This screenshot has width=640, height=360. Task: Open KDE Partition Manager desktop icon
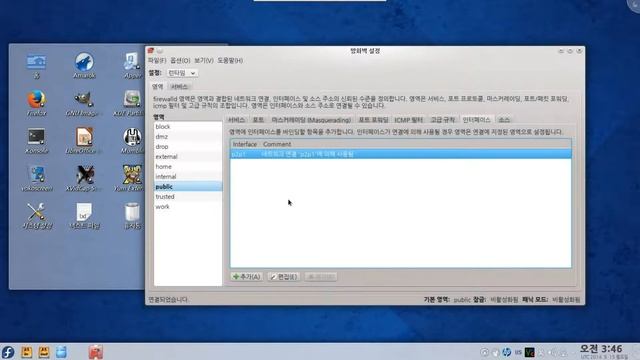(130, 103)
